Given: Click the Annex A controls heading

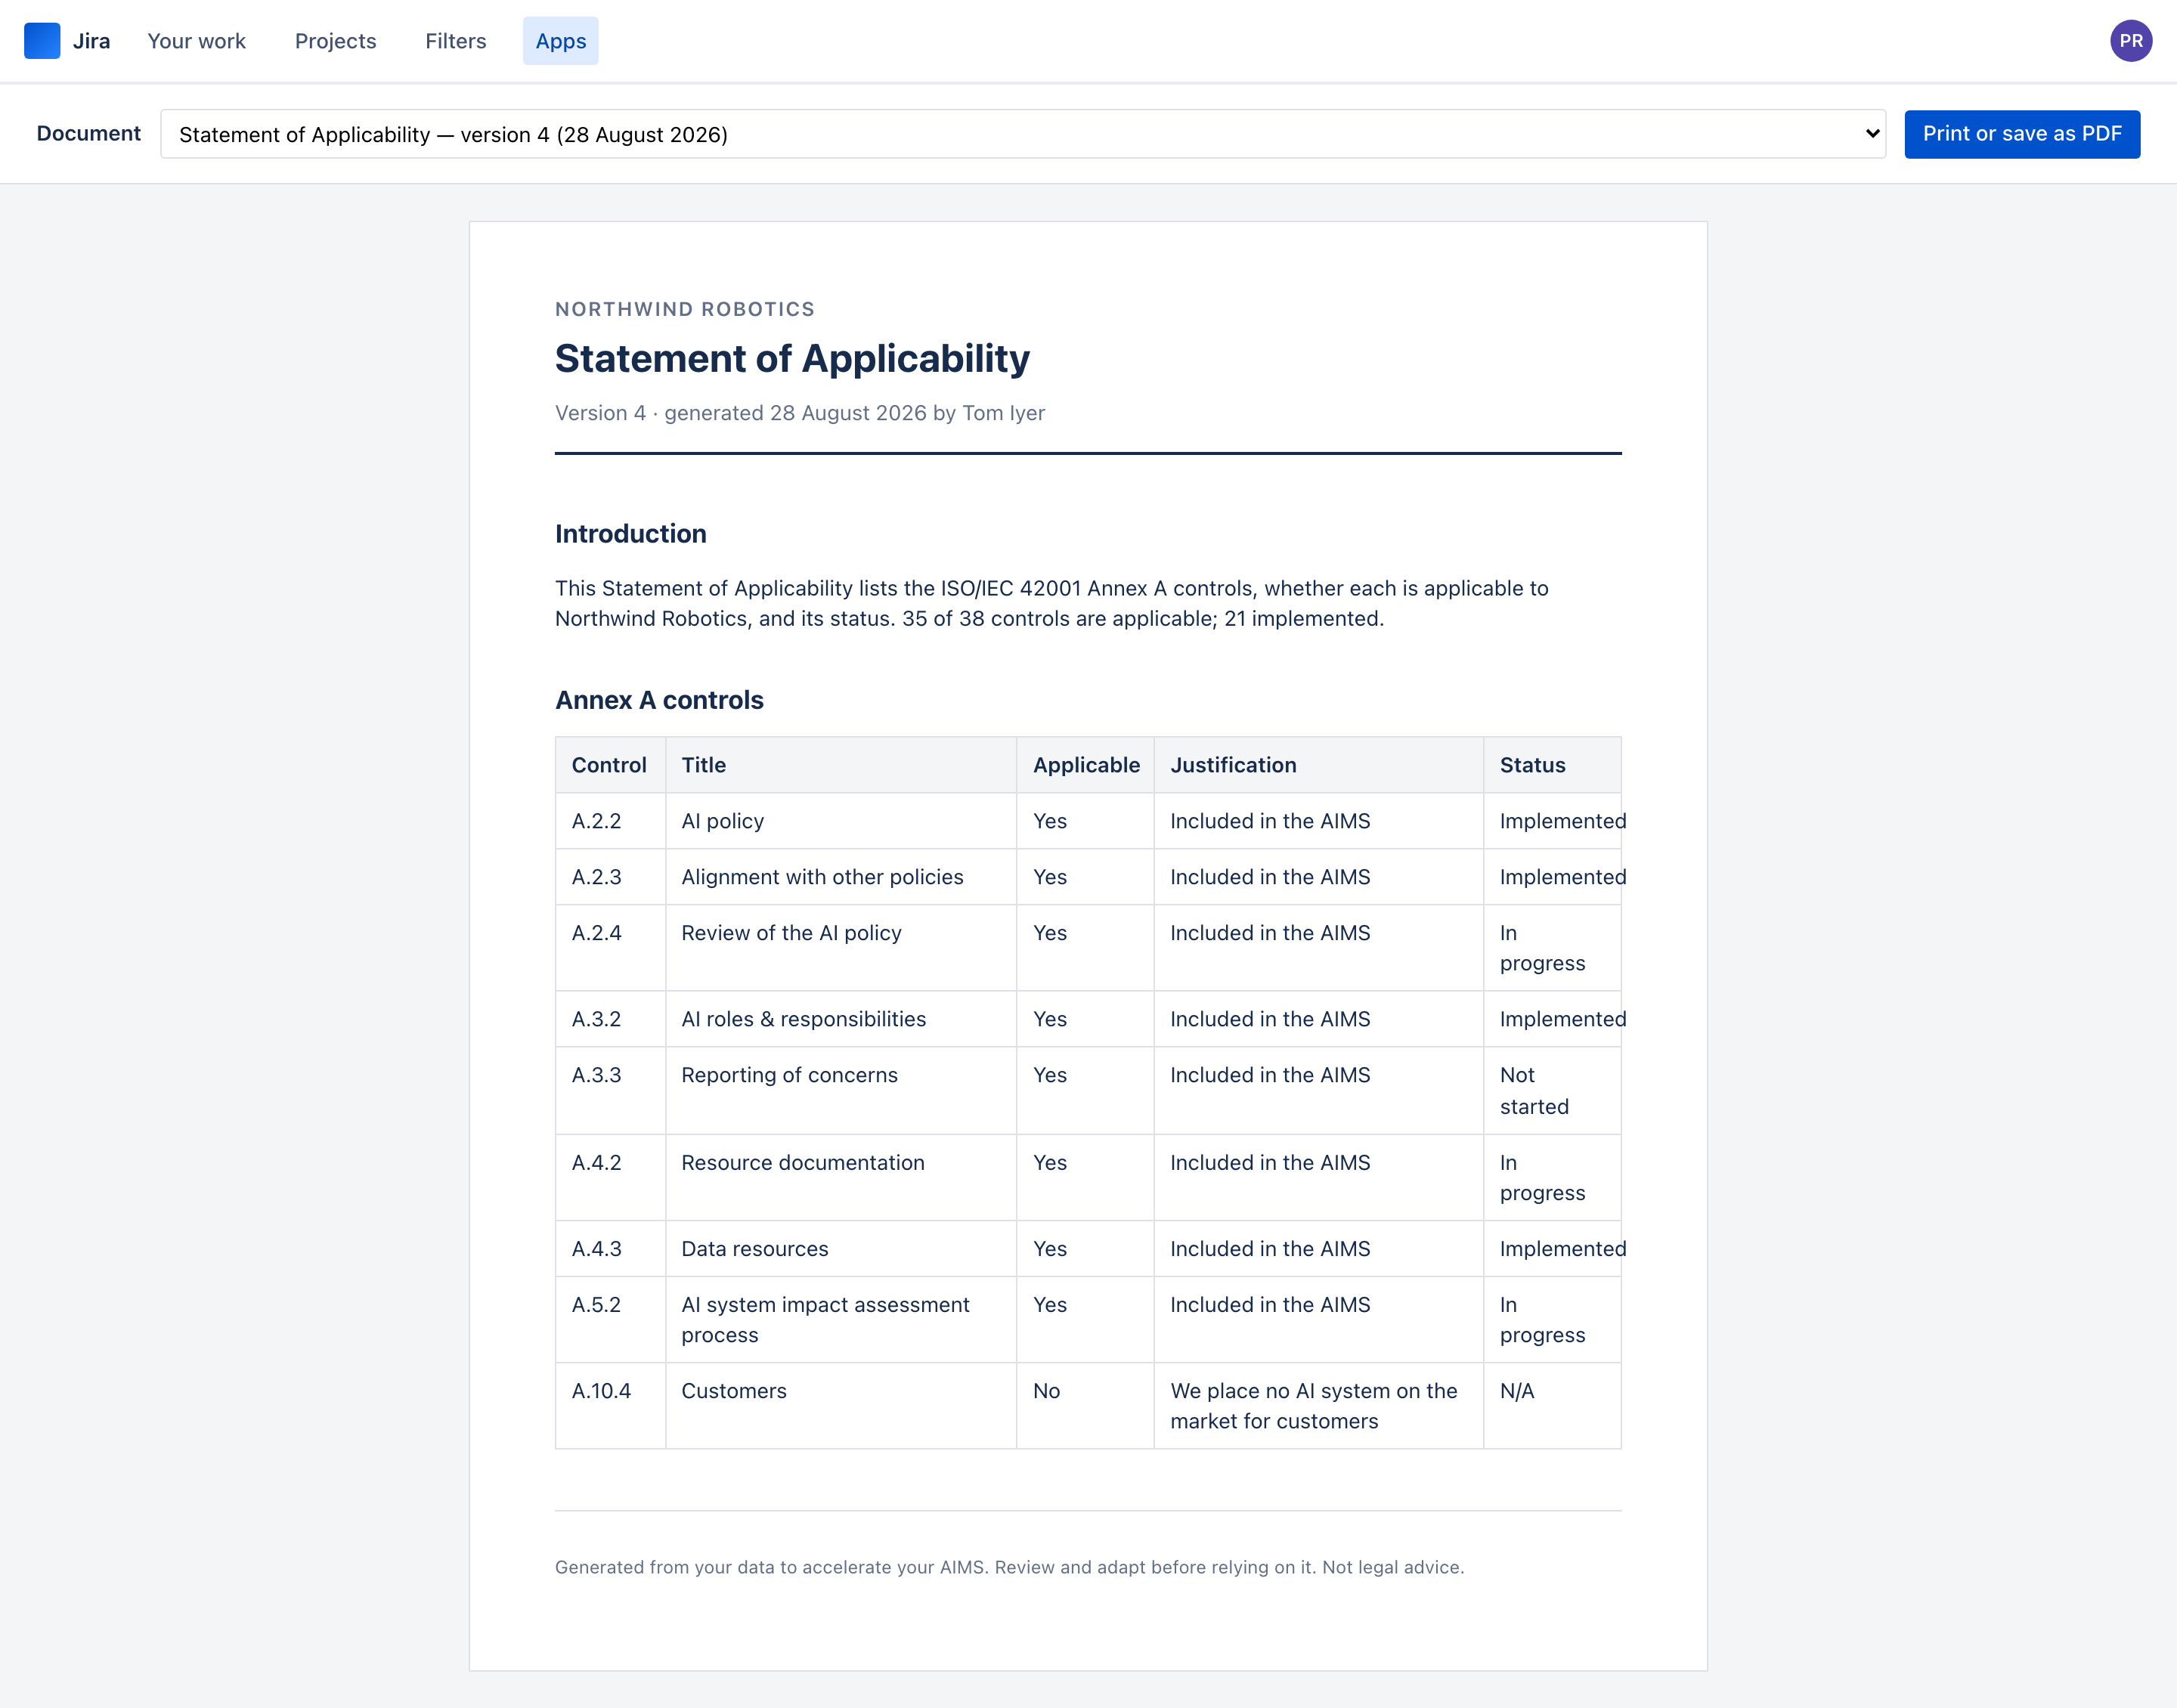Looking at the screenshot, I should pyautogui.click(x=659, y=700).
